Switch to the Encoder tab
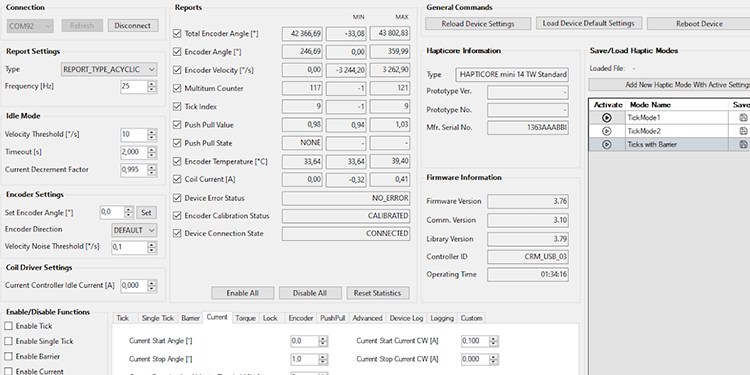 (x=301, y=318)
